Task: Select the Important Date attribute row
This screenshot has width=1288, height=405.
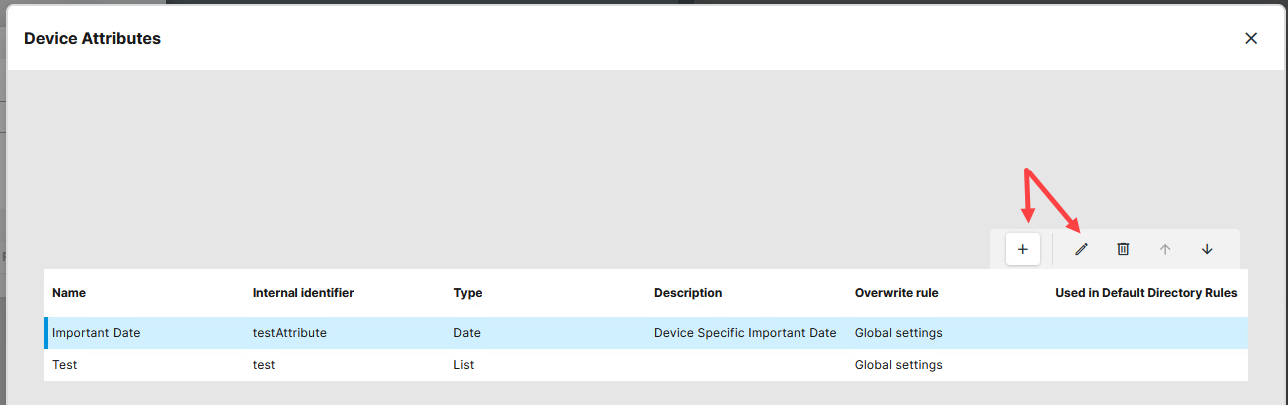Action: [x=96, y=333]
